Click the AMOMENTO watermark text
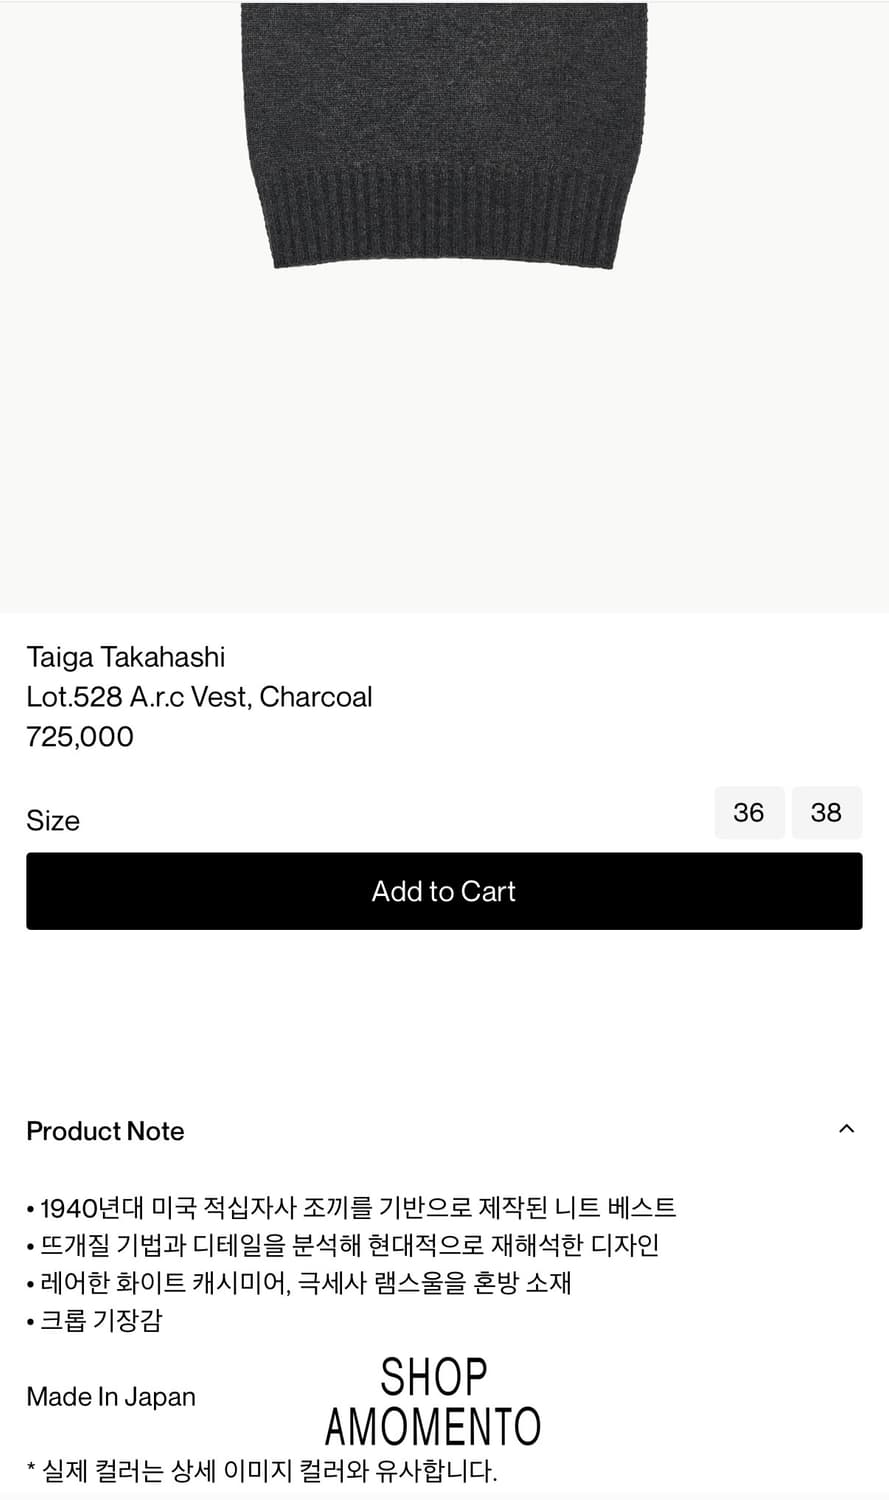This screenshot has width=889, height=1500. 433,1427
